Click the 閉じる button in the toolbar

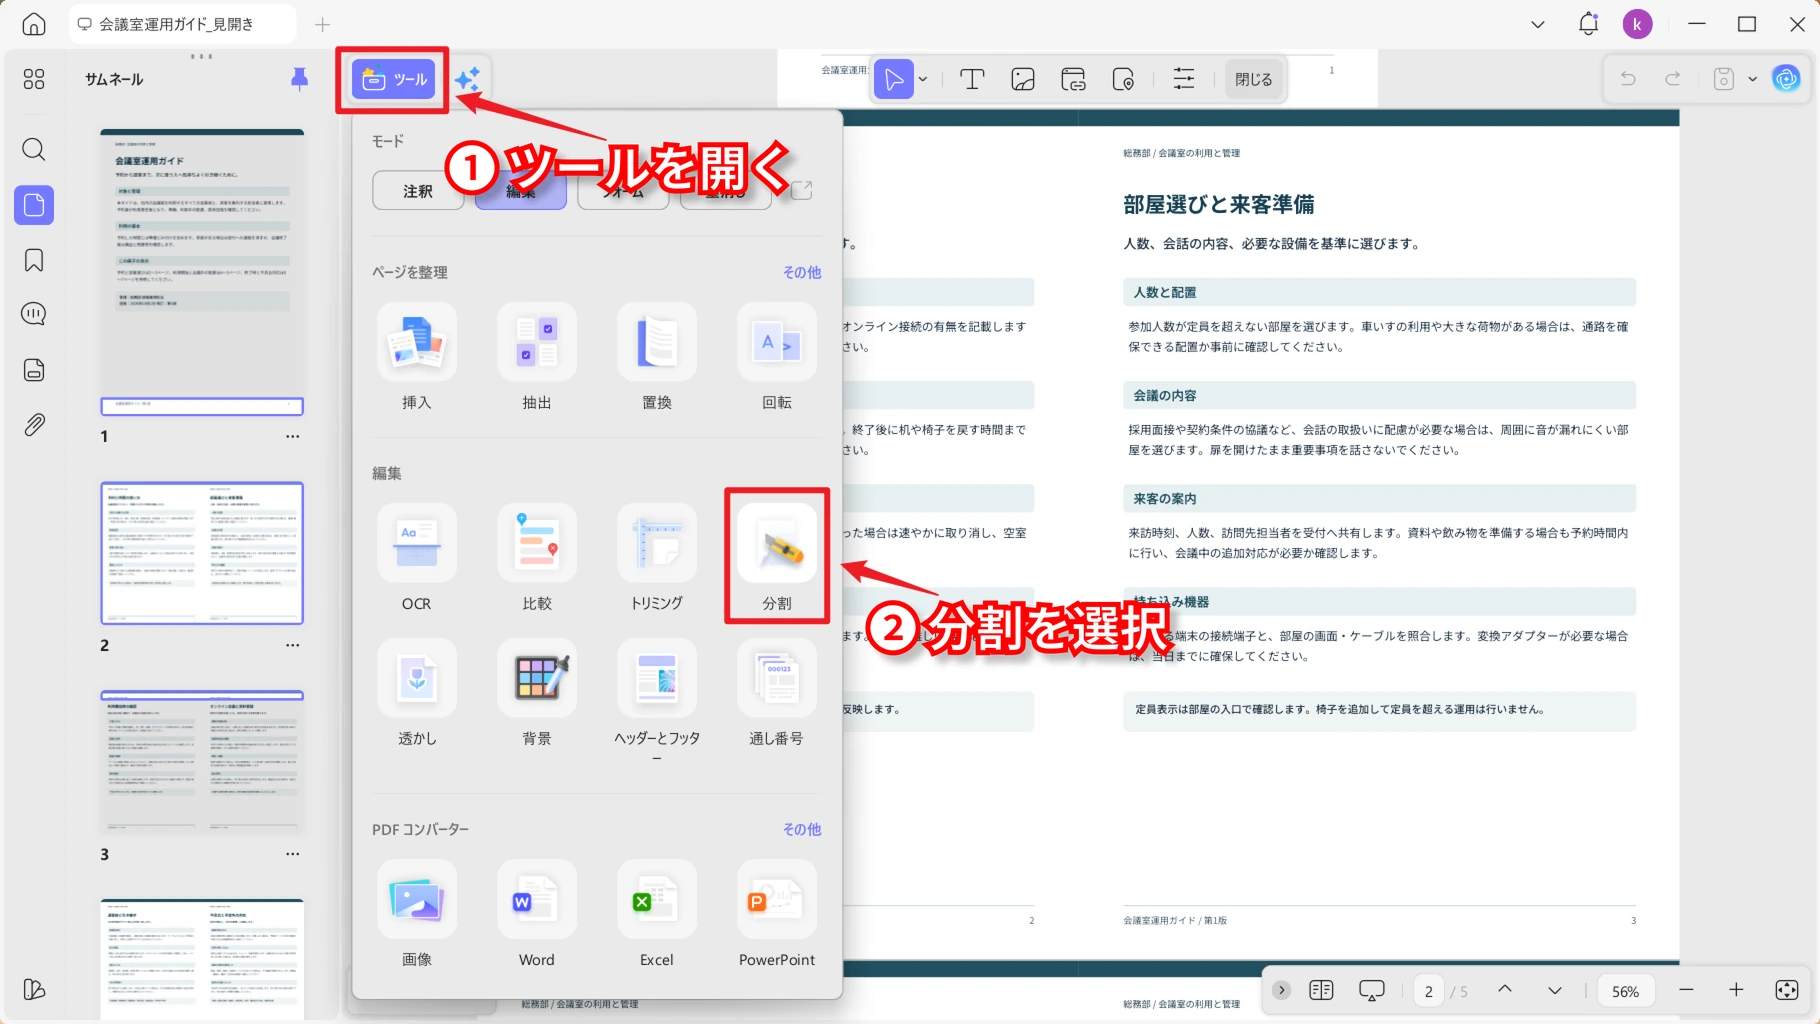click(x=1254, y=79)
